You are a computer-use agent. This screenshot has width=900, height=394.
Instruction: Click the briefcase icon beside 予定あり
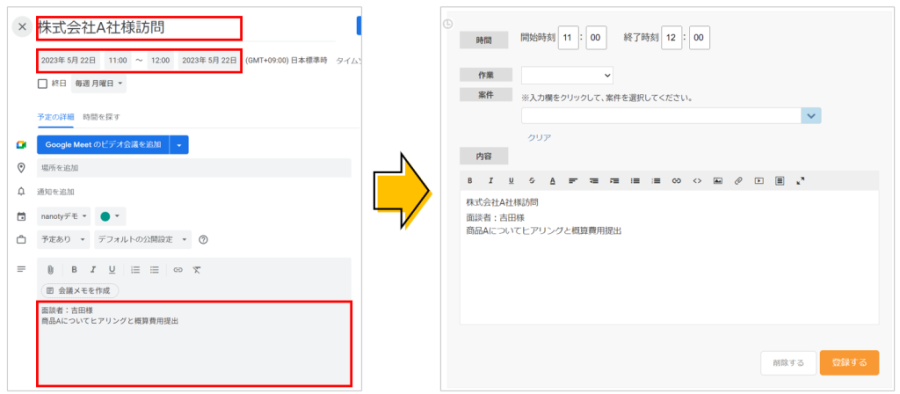21,240
